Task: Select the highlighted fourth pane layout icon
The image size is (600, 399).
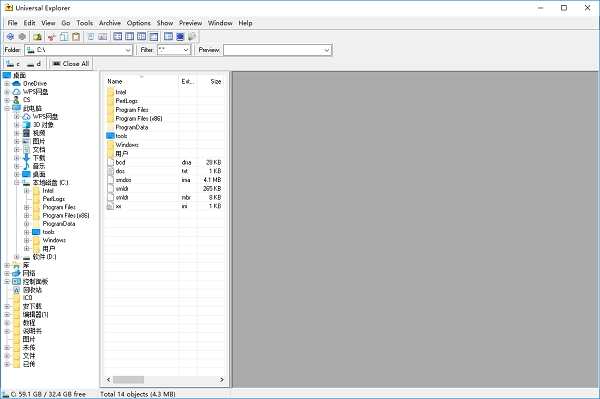Action: point(153,37)
